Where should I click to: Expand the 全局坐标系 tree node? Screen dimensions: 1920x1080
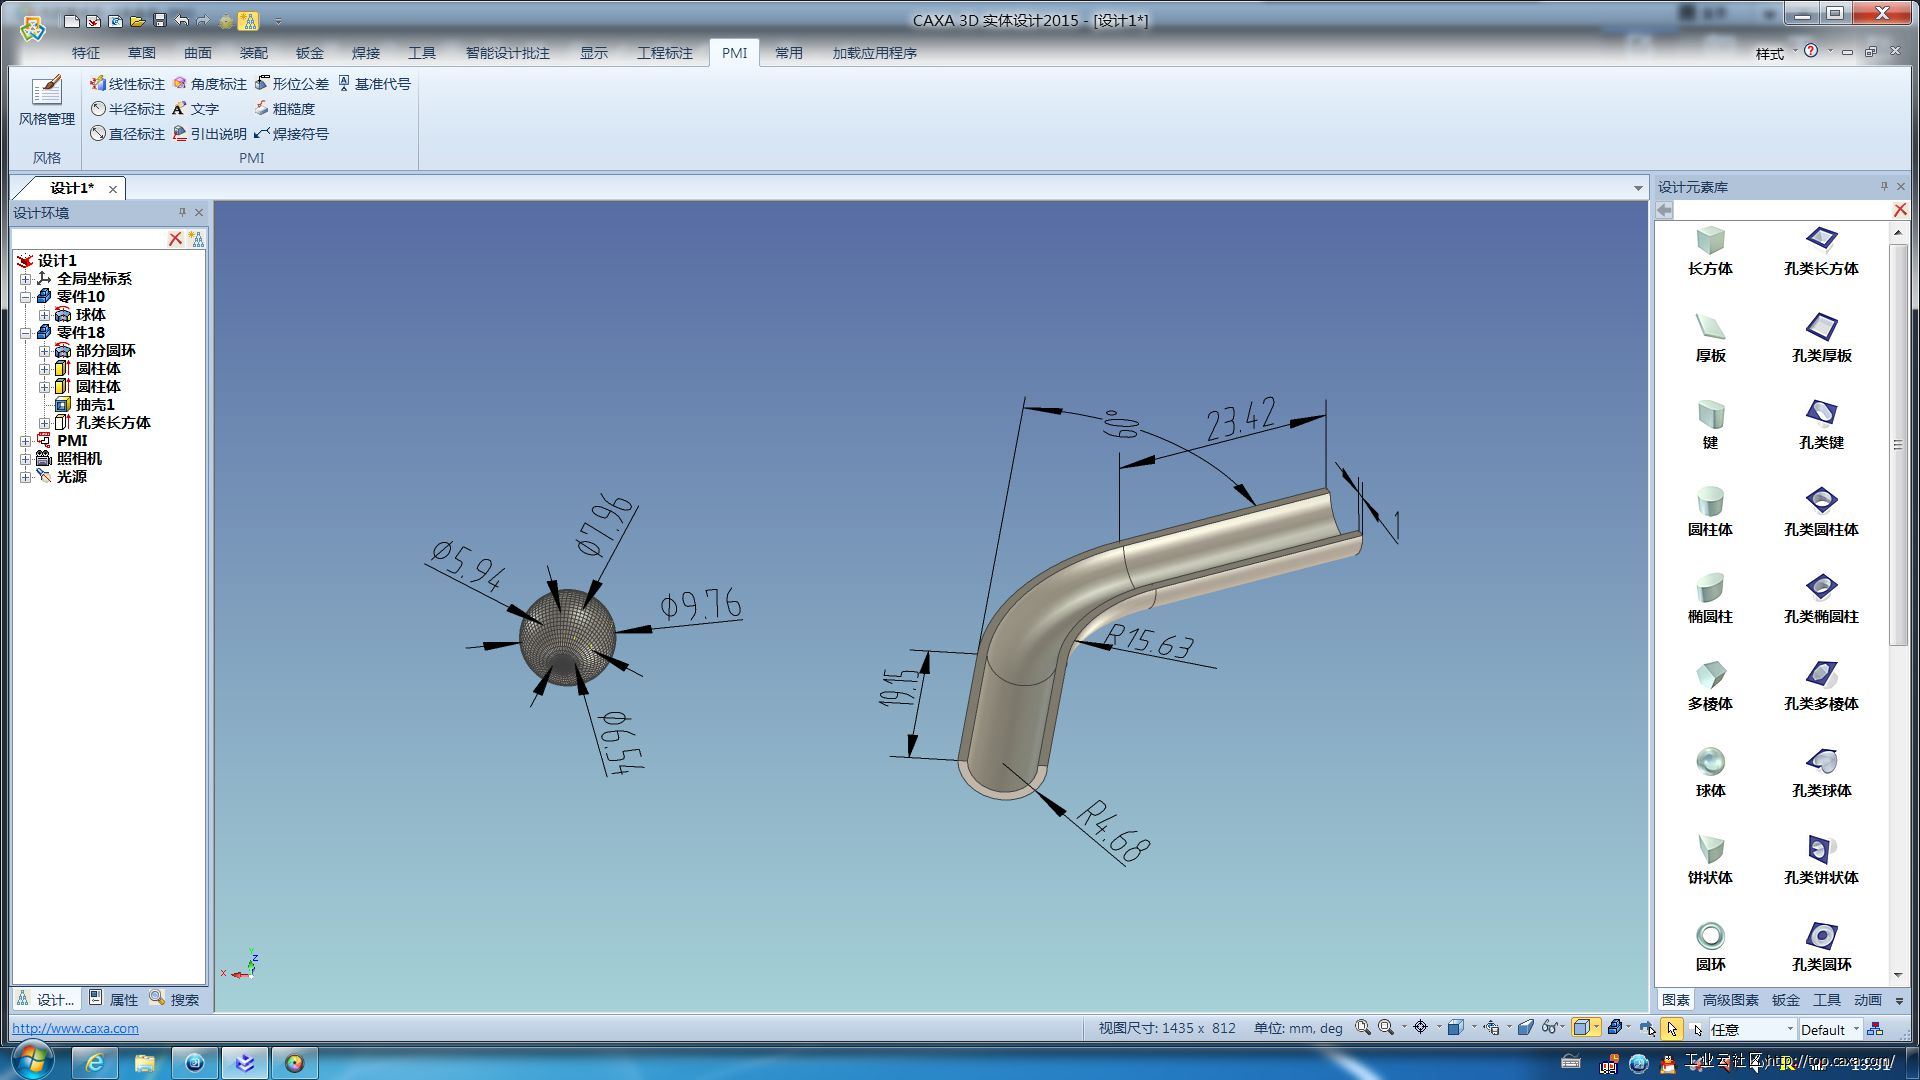coord(26,279)
